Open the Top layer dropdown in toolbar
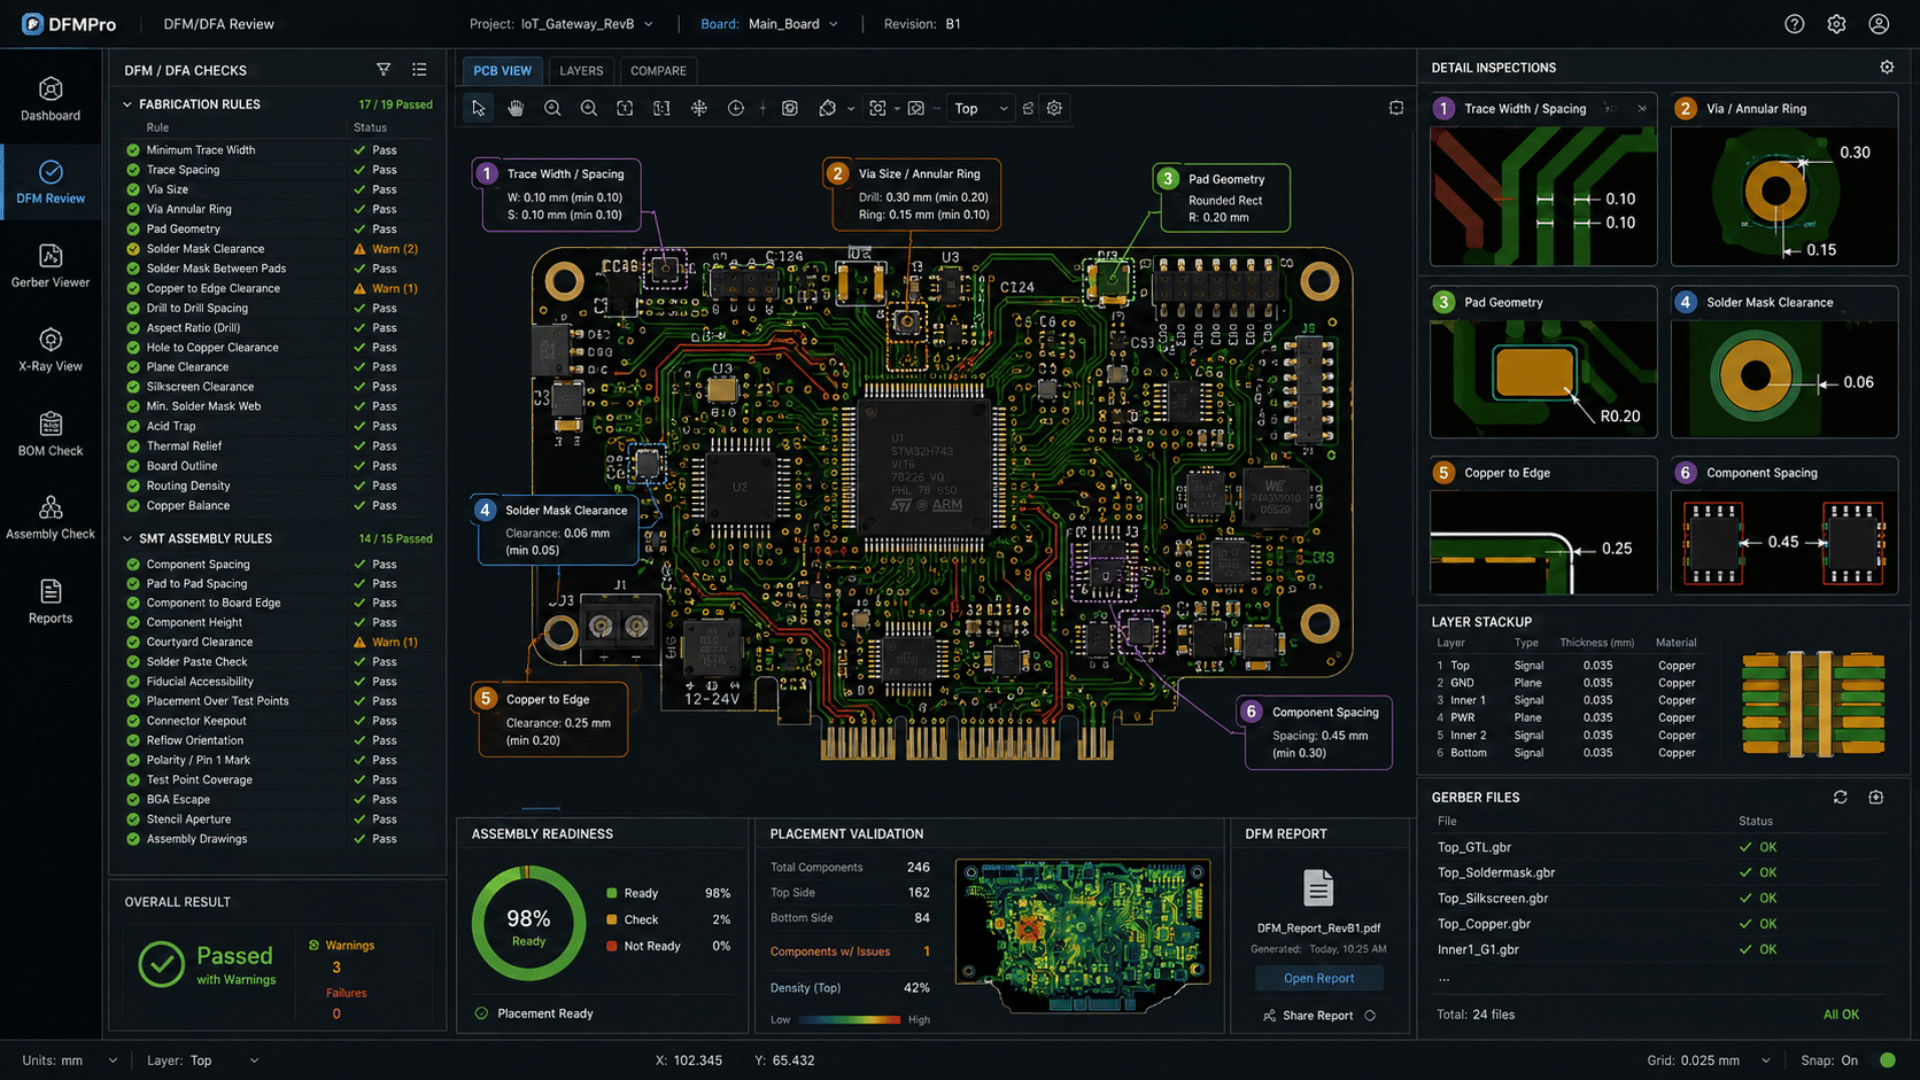 (981, 108)
